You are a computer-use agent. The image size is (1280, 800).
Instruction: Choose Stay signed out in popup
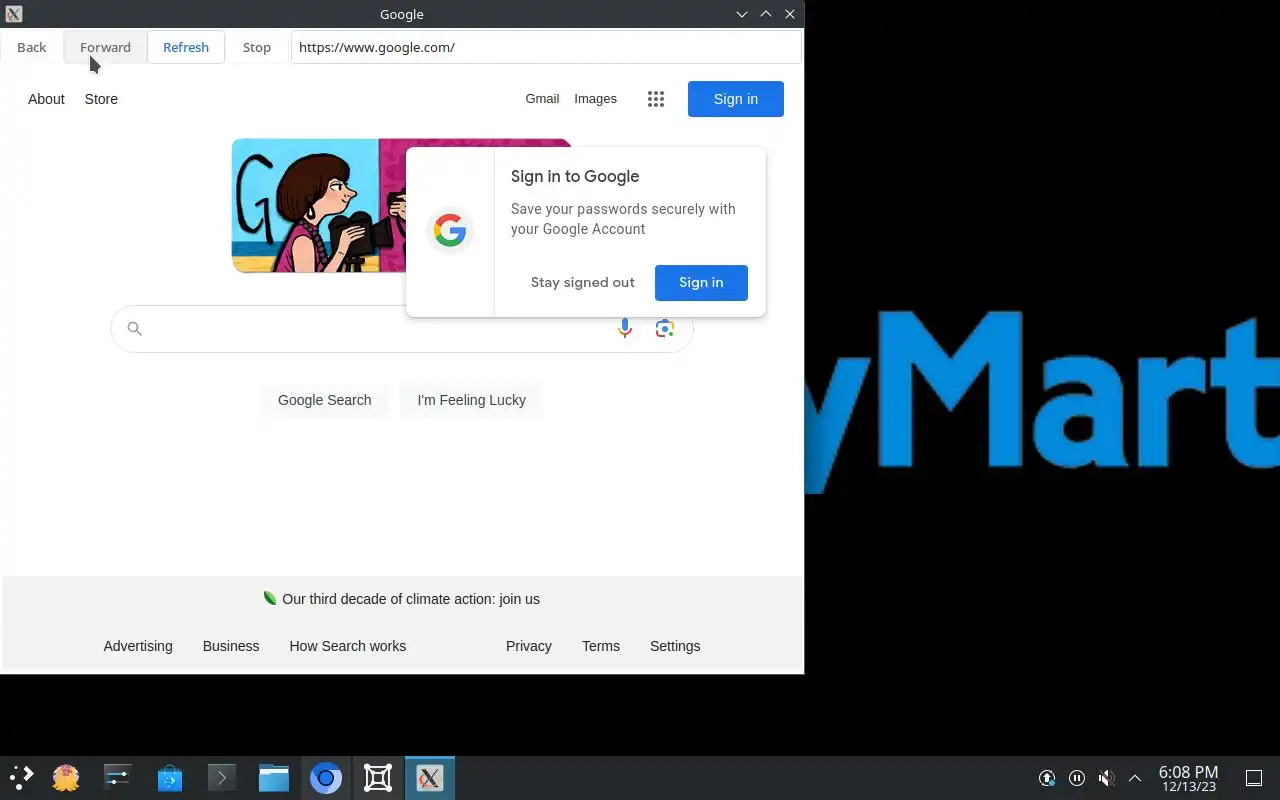[x=583, y=282]
